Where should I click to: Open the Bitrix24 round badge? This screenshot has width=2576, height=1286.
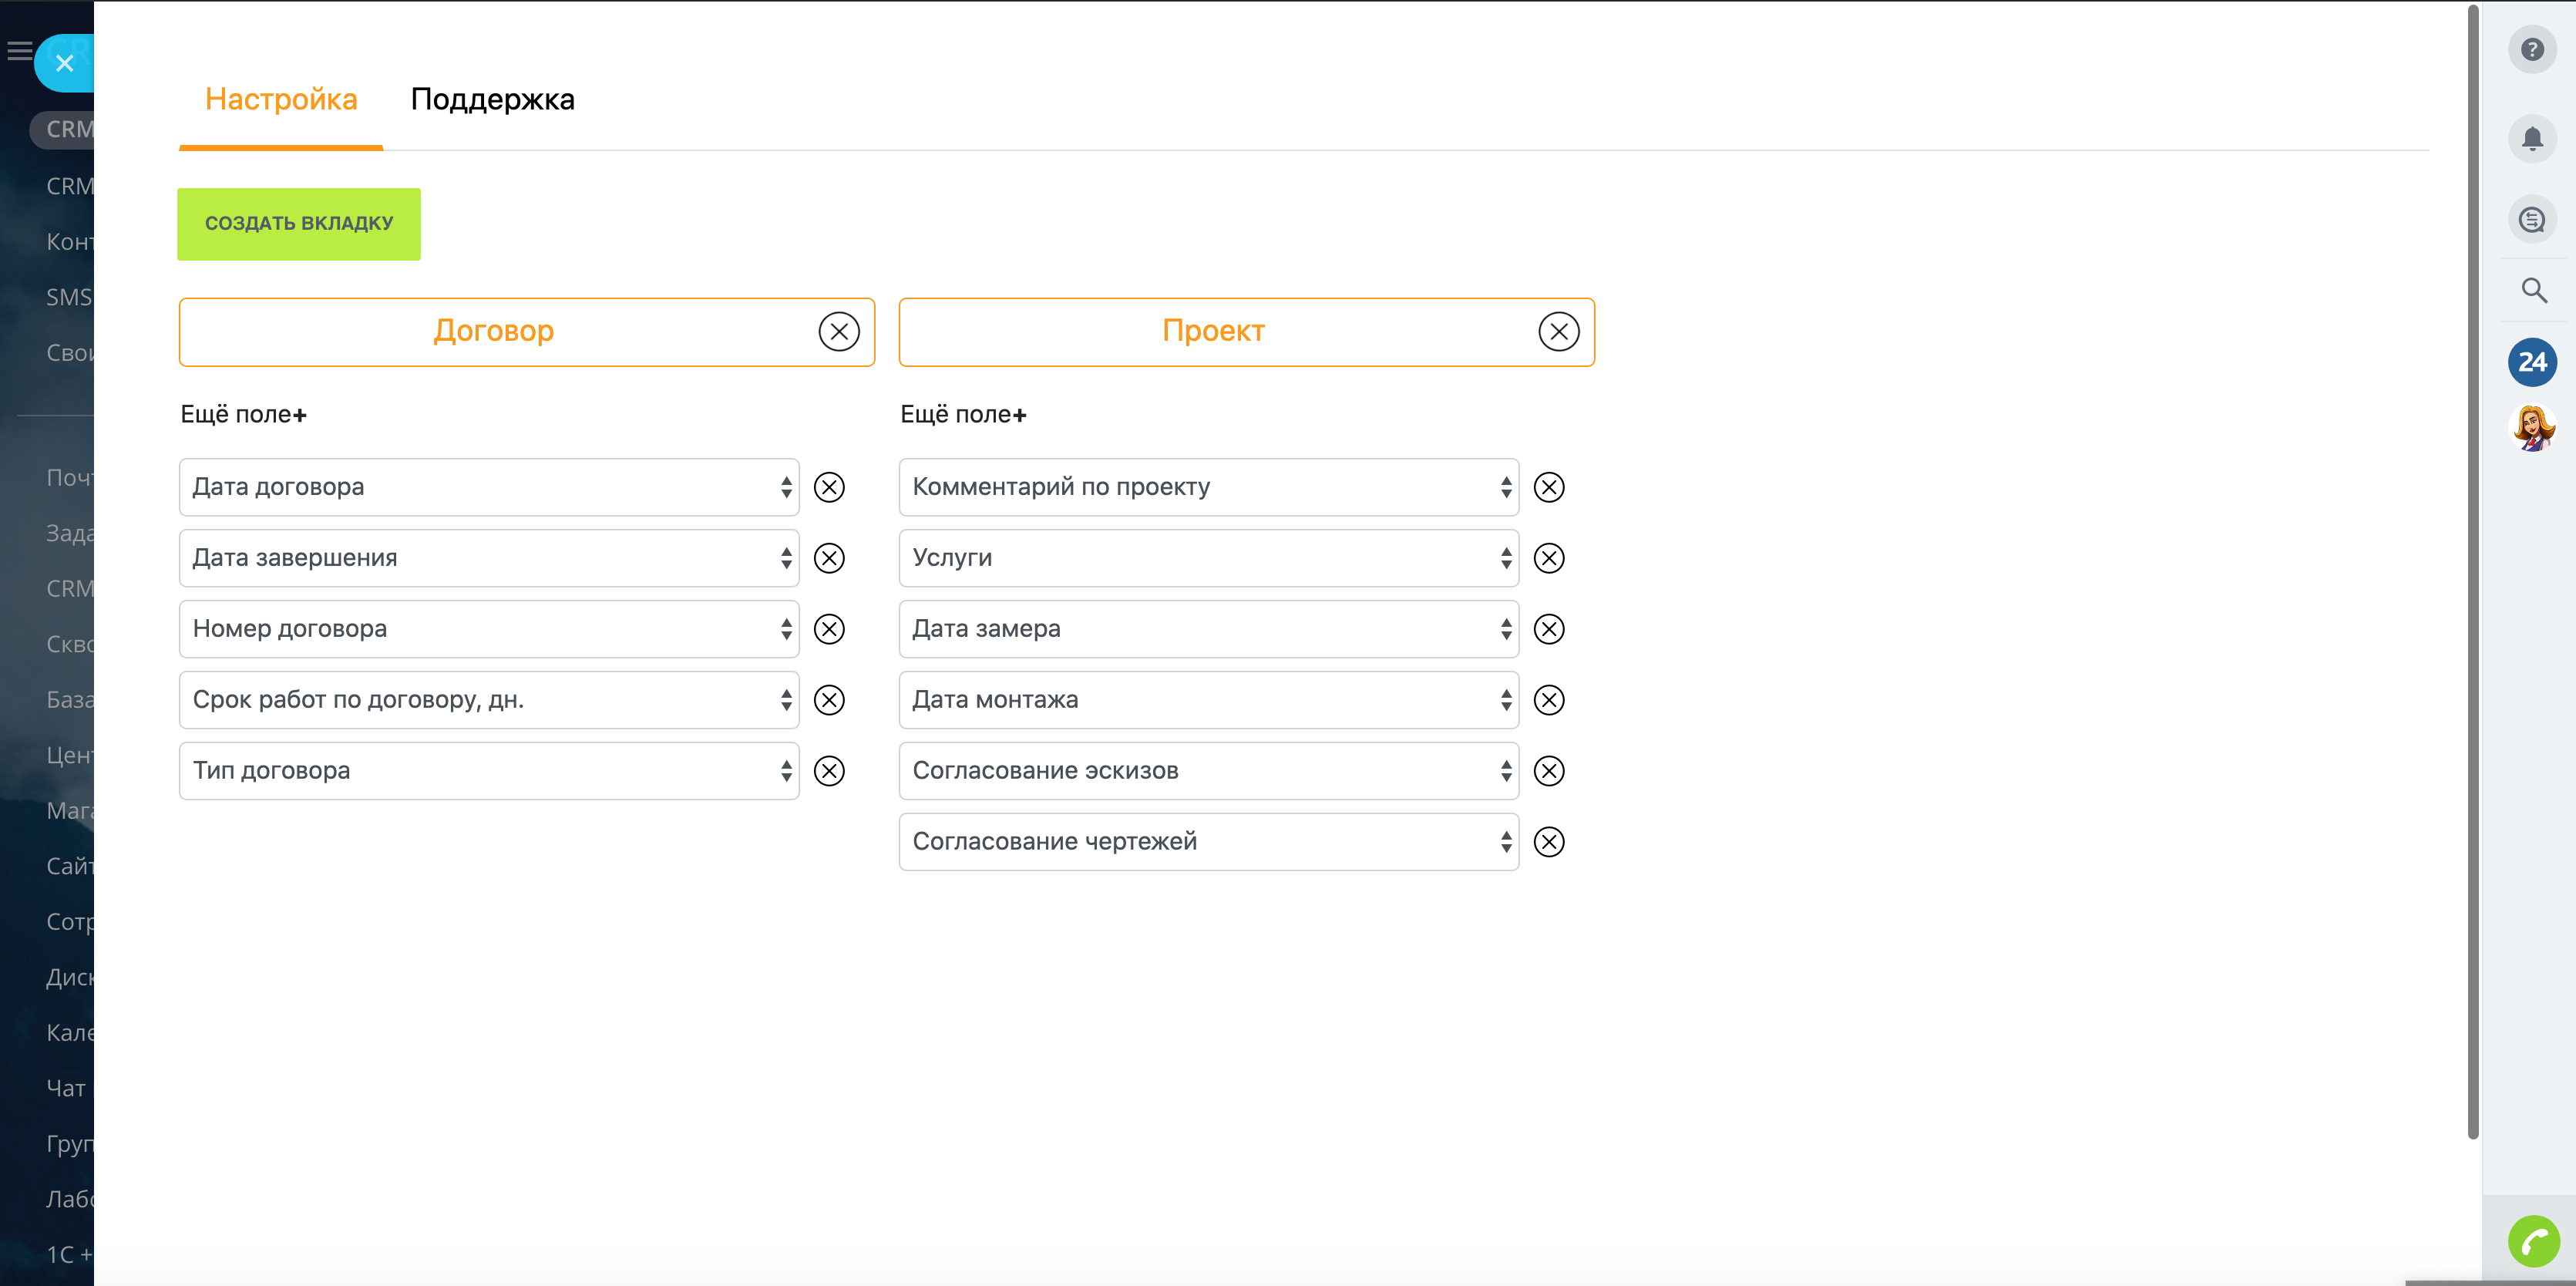click(x=2531, y=362)
